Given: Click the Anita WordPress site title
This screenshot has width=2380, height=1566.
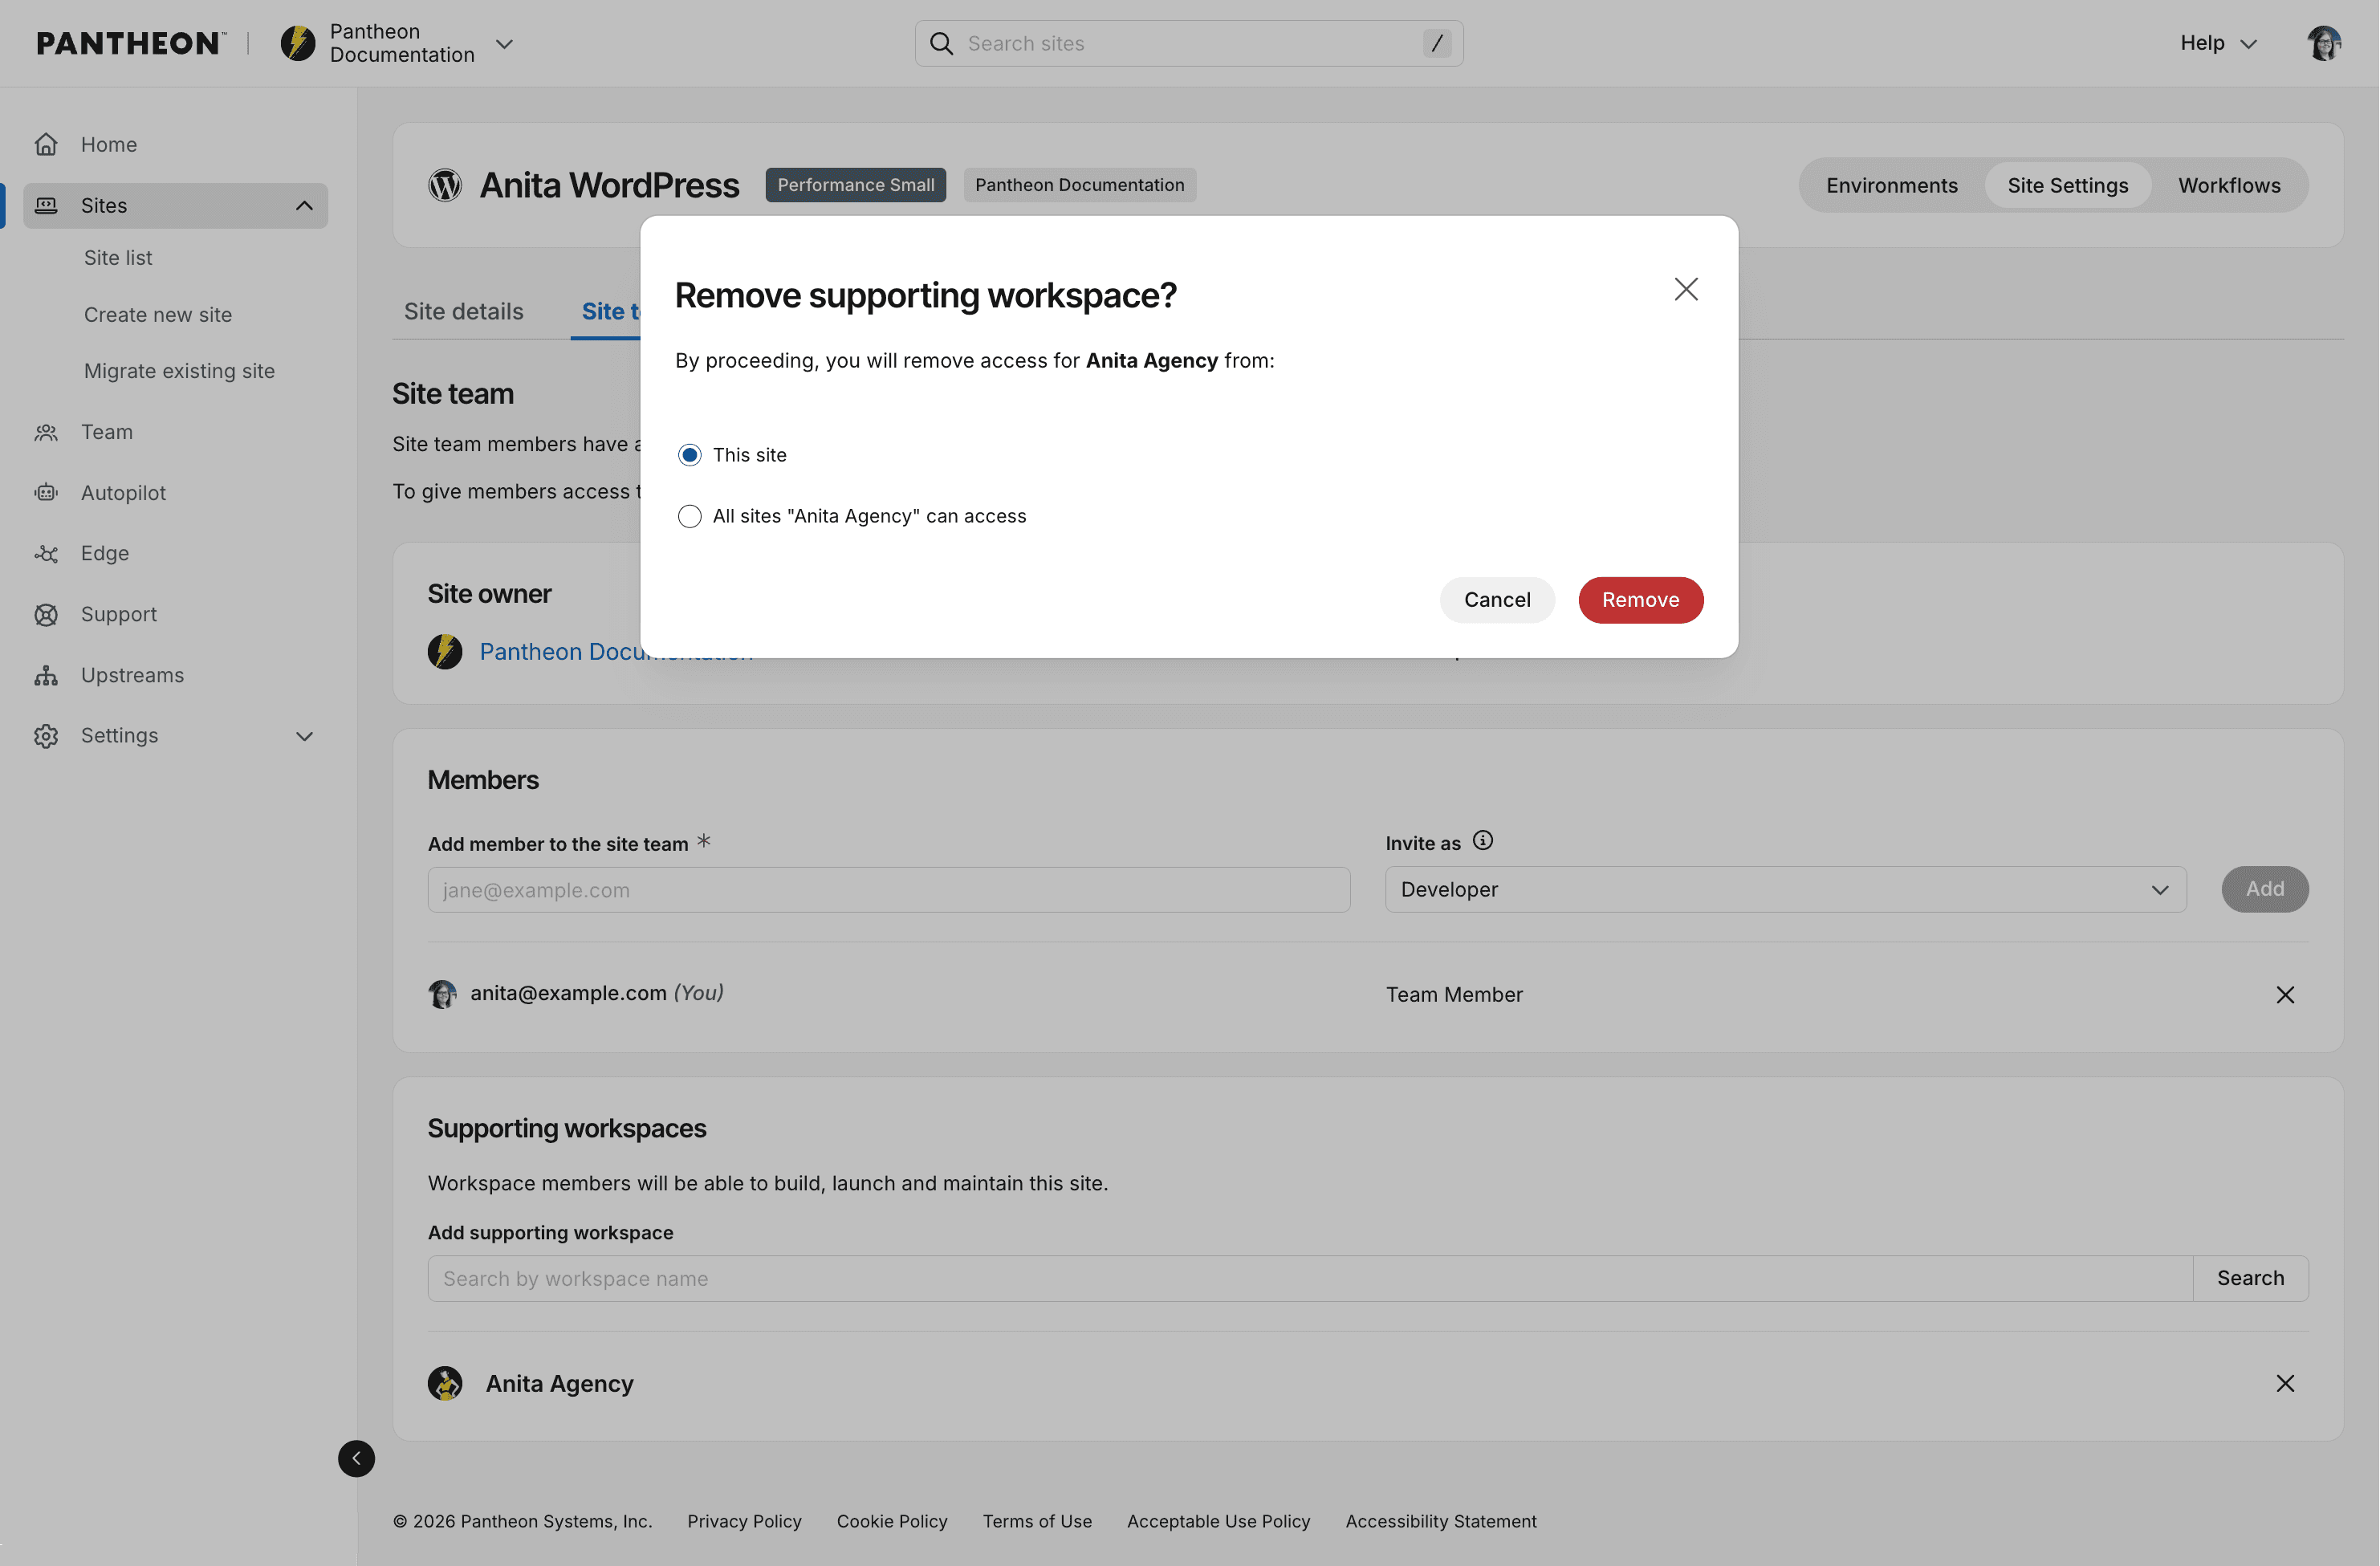Looking at the screenshot, I should coord(609,185).
